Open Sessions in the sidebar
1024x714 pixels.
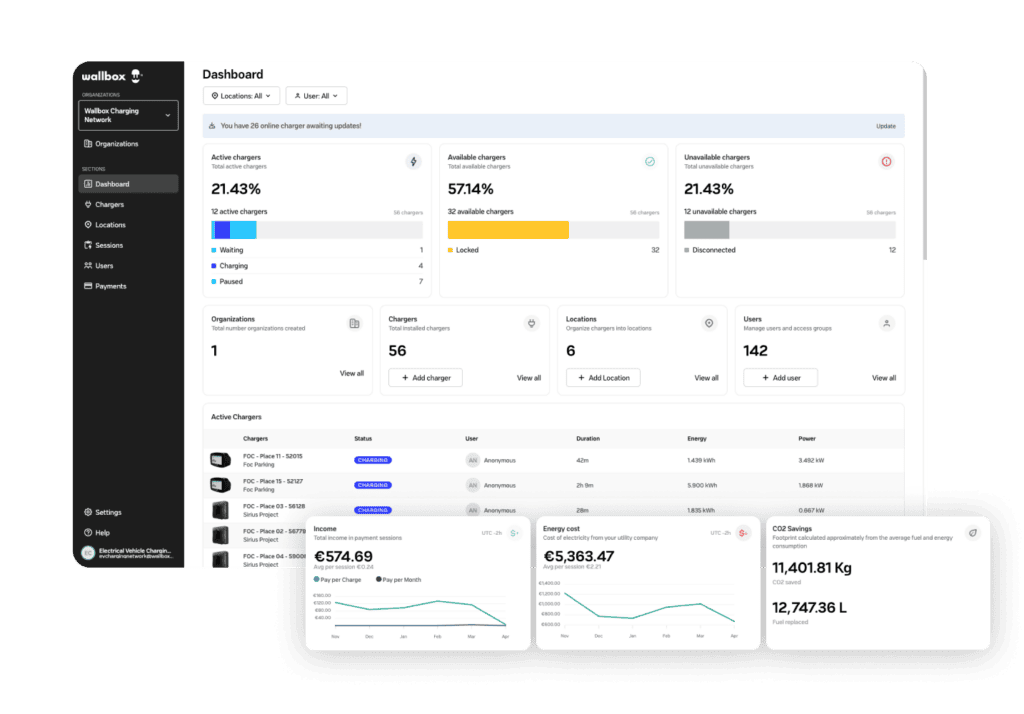[109, 245]
